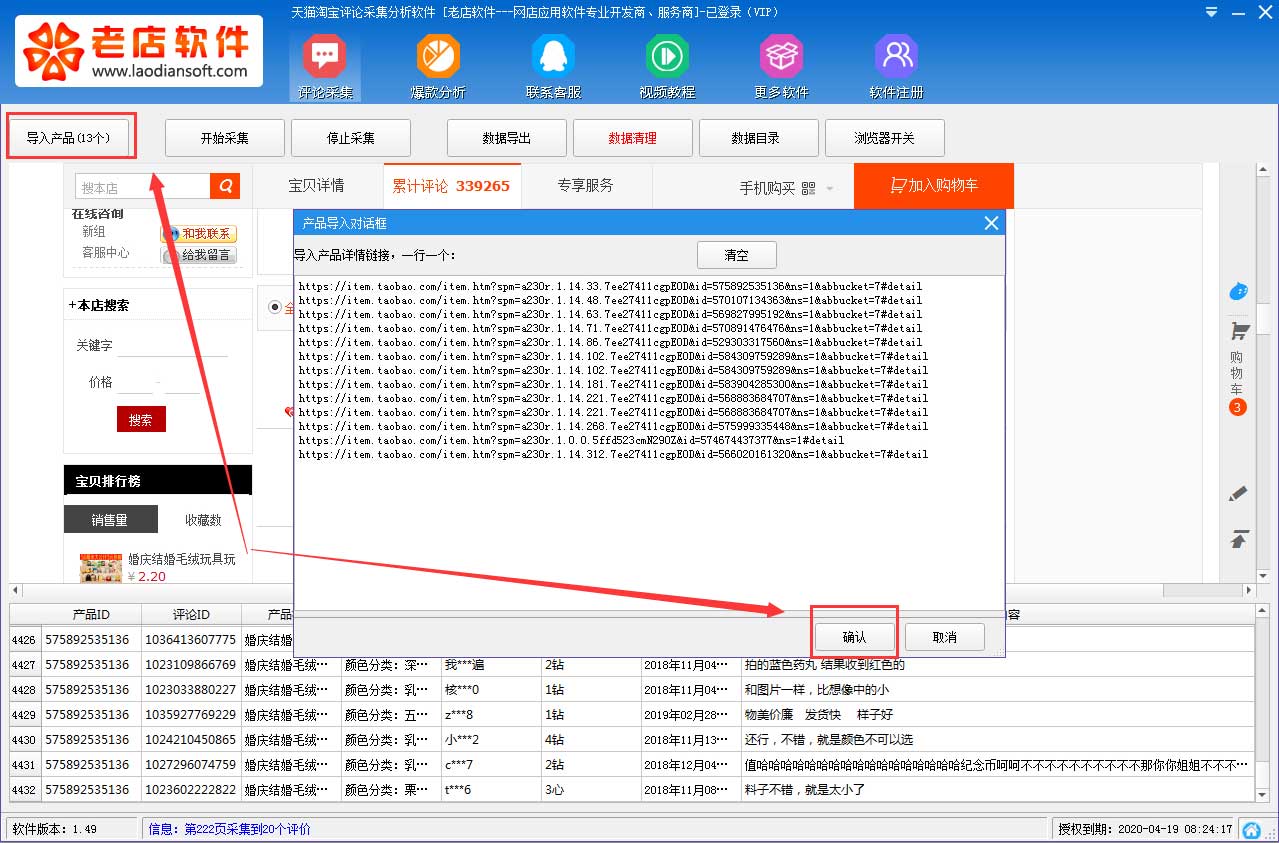Open the shopping cart sidebar icon
This screenshot has height=843, width=1279.
(x=1239, y=332)
